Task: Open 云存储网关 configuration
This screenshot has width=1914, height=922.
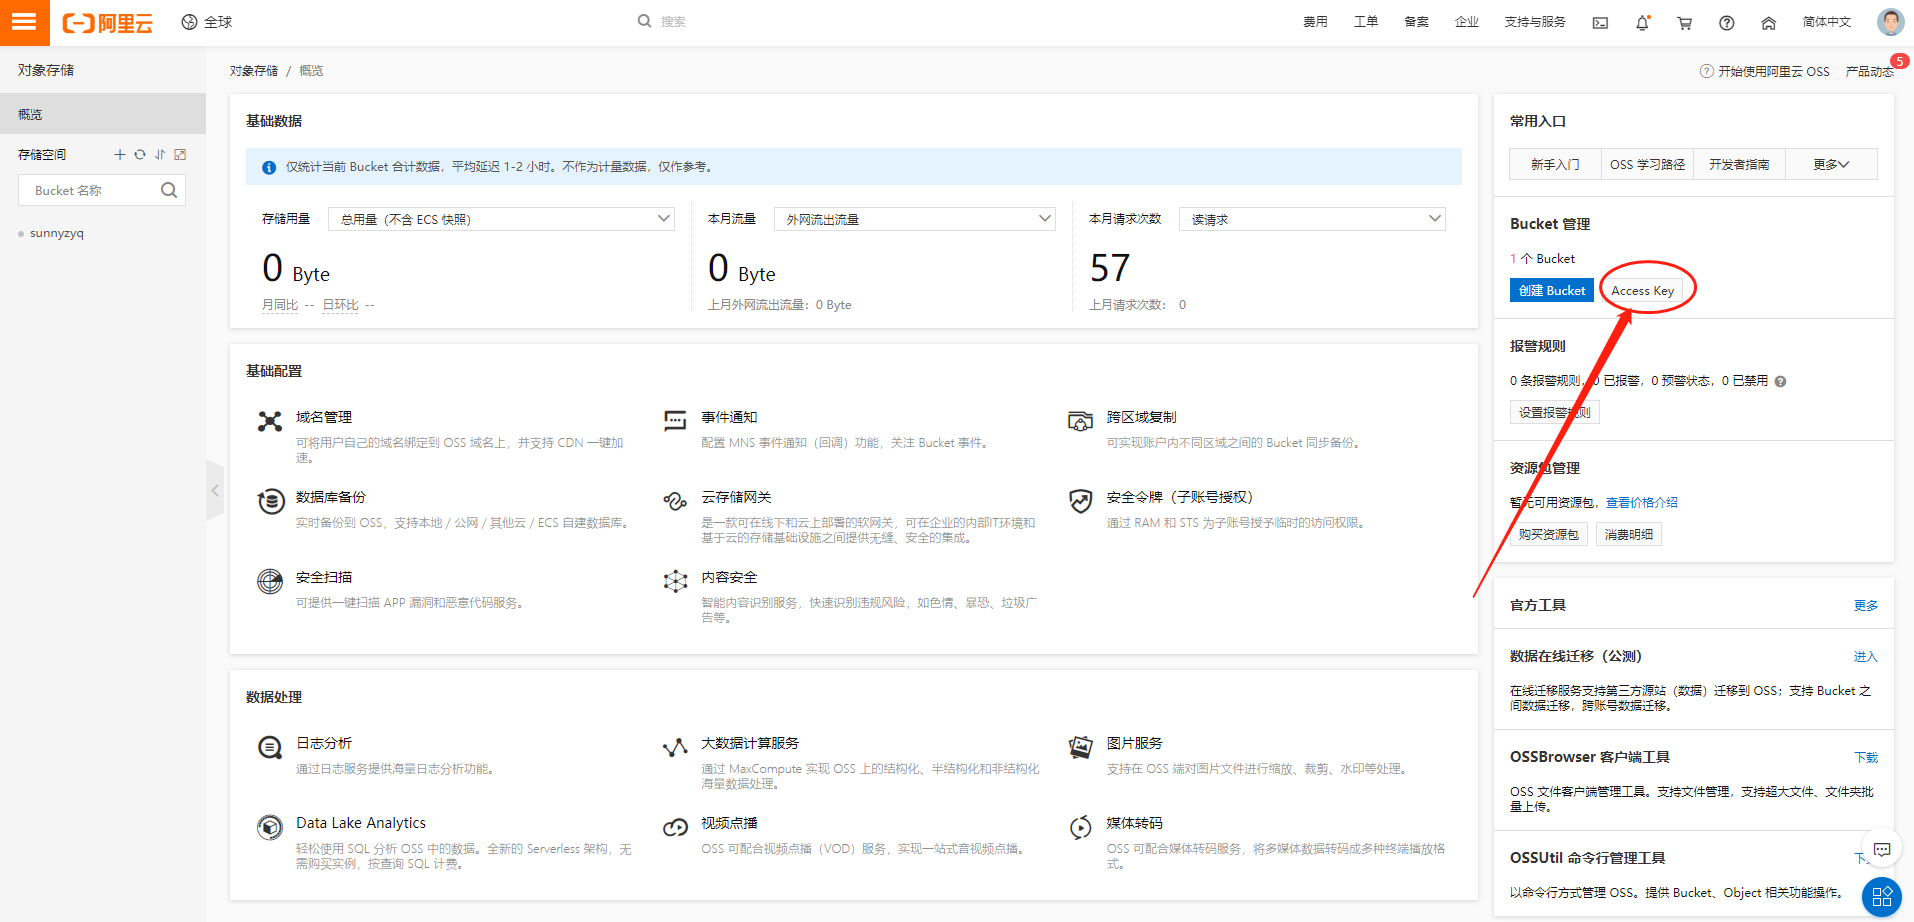Action: 736,497
